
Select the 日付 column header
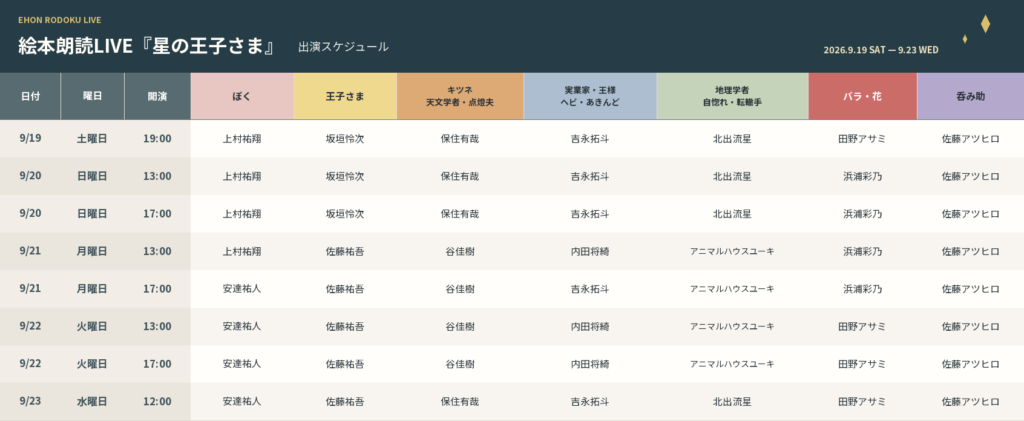click(x=30, y=96)
